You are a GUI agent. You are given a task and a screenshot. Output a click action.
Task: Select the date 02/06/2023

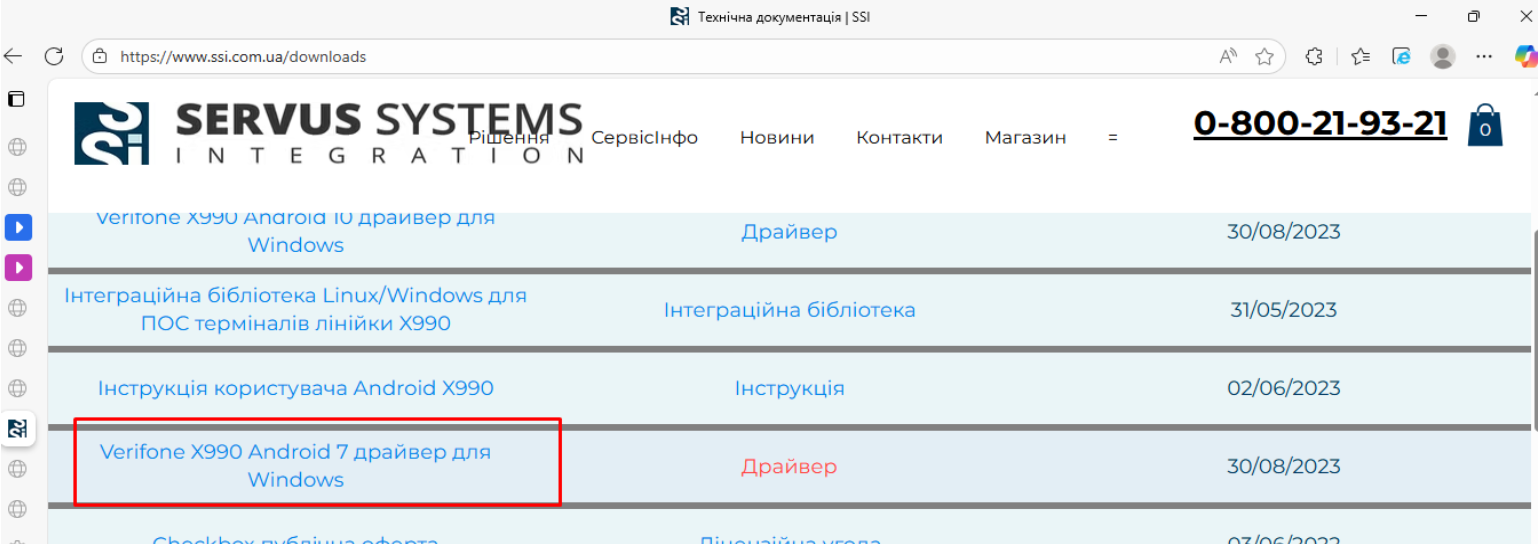pyautogui.click(x=1284, y=388)
